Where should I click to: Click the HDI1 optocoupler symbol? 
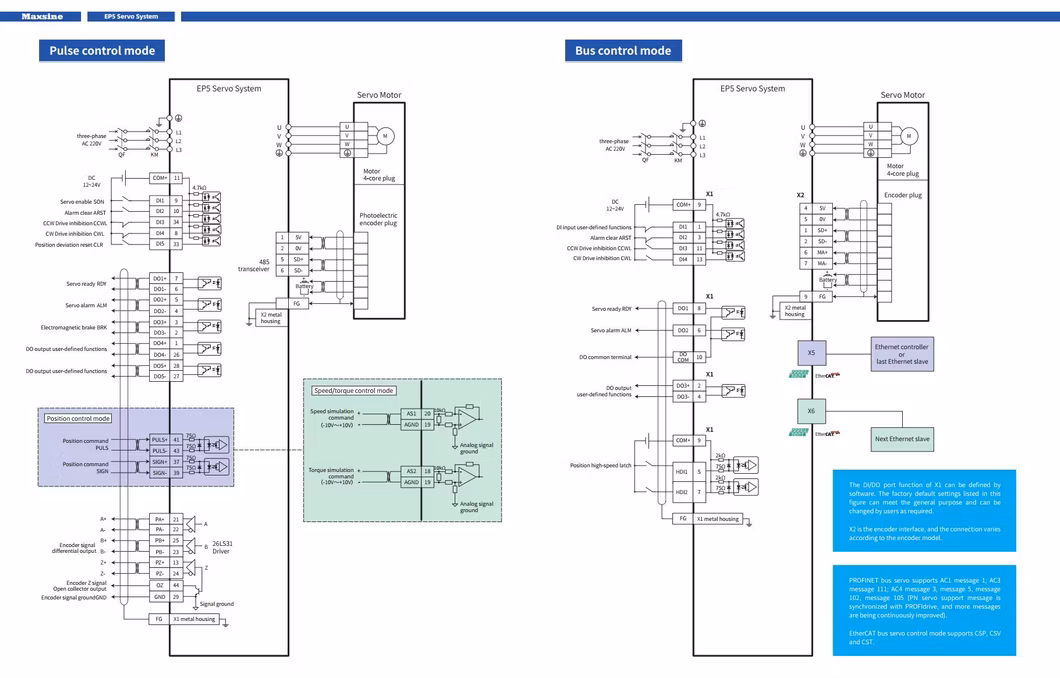[x=744, y=465]
